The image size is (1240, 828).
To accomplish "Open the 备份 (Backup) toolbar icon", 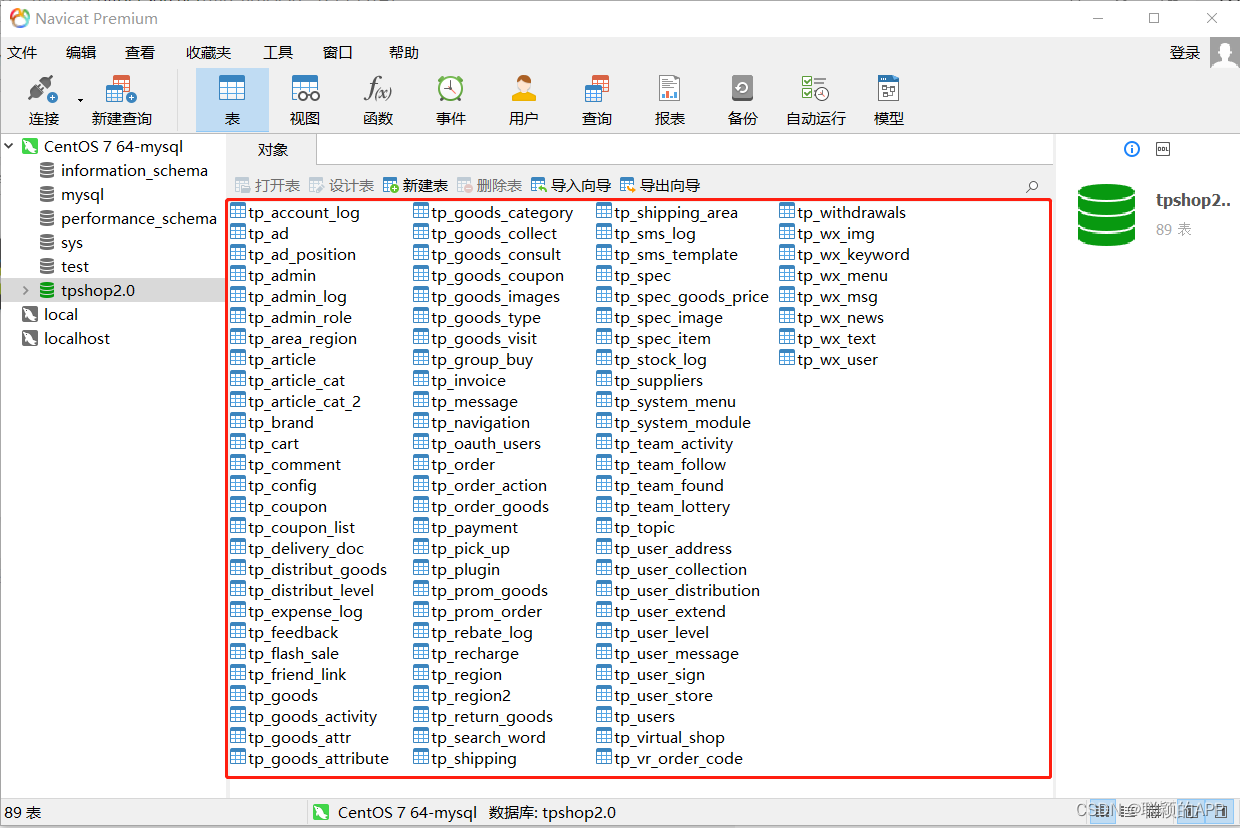I will [x=742, y=98].
